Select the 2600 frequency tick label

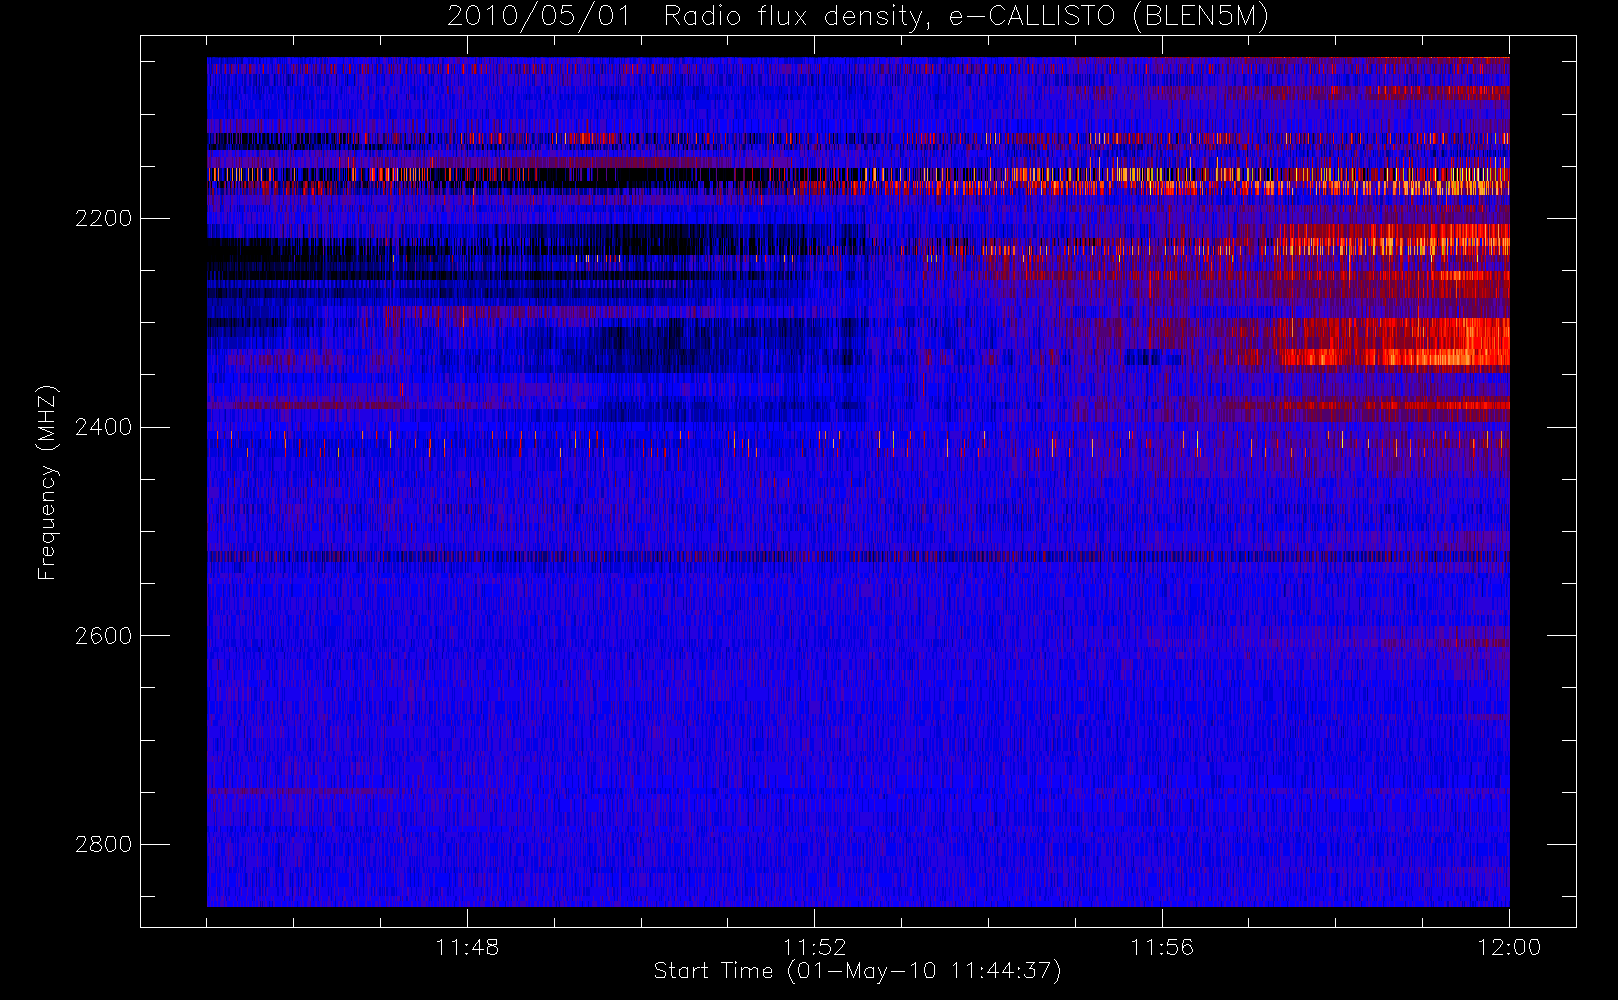coord(103,636)
